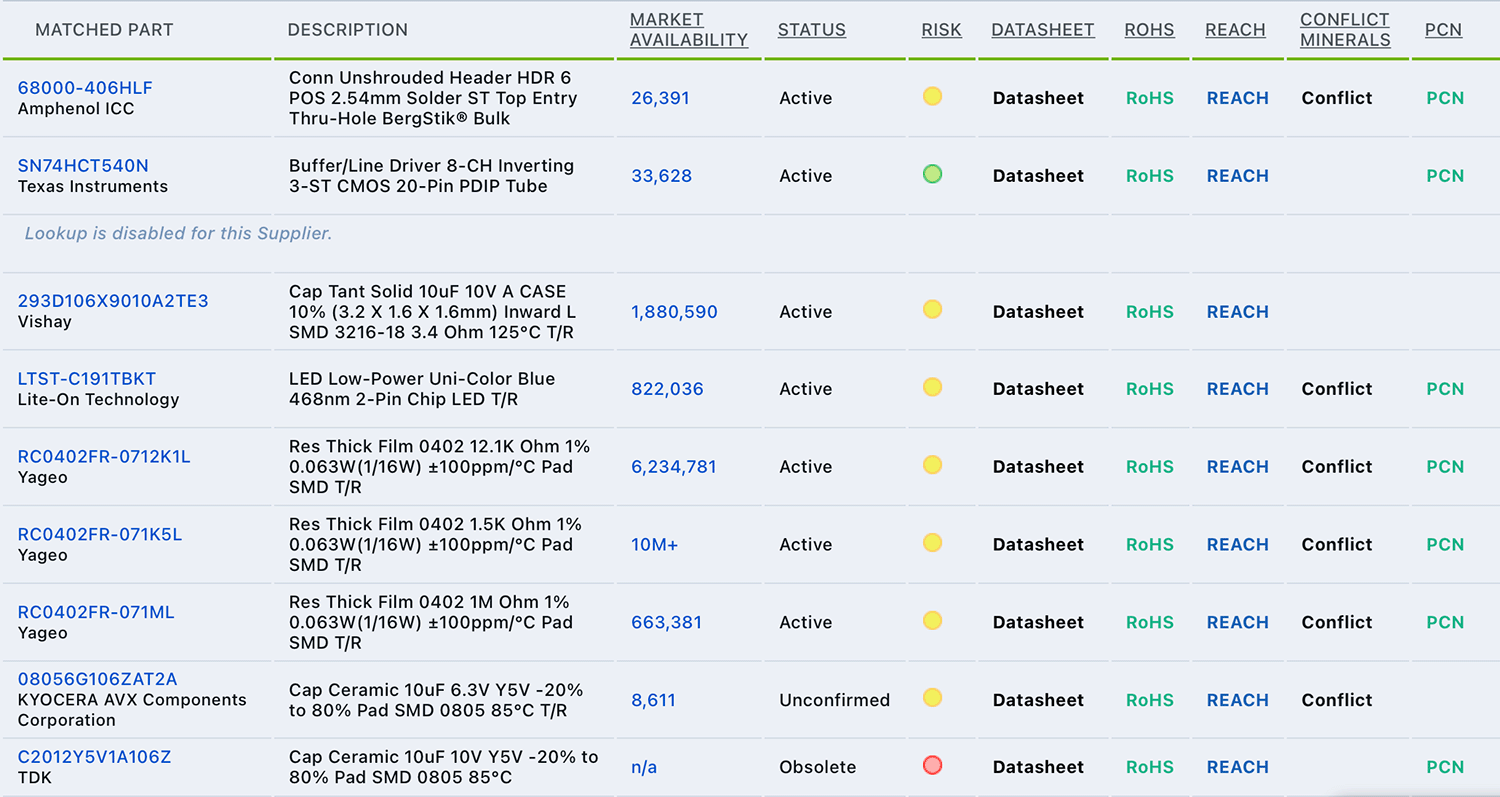Click the Unconfirmed status for 08056G106ZAT2A

point(834,700)
